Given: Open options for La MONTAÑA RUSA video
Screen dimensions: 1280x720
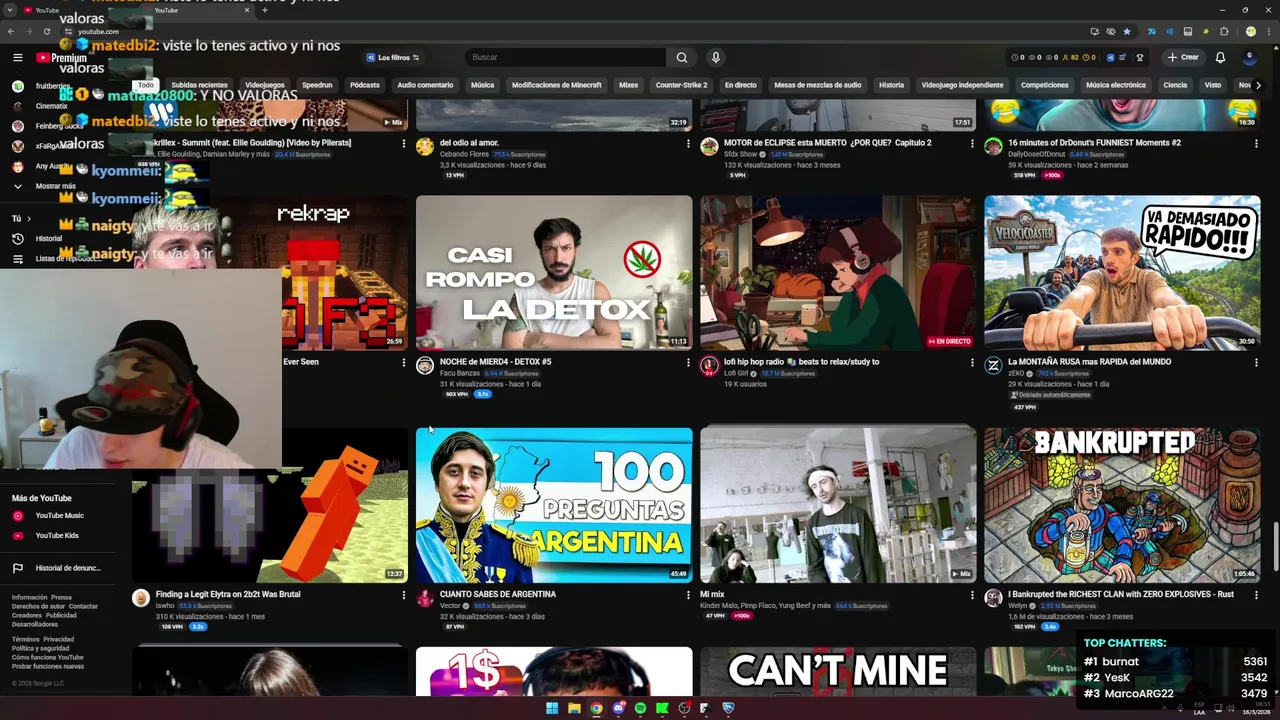Looking at the screenshot, I should (1256, 362).
